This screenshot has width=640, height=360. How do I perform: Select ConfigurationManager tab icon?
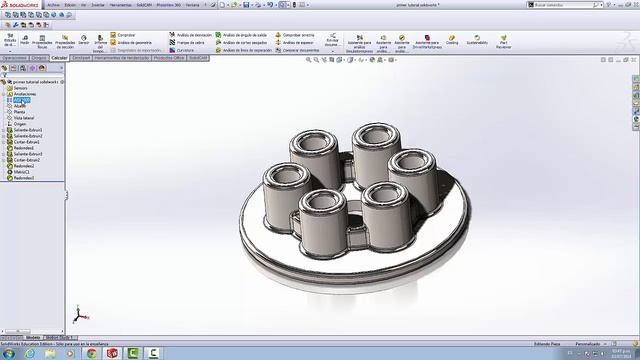[23, 68]
